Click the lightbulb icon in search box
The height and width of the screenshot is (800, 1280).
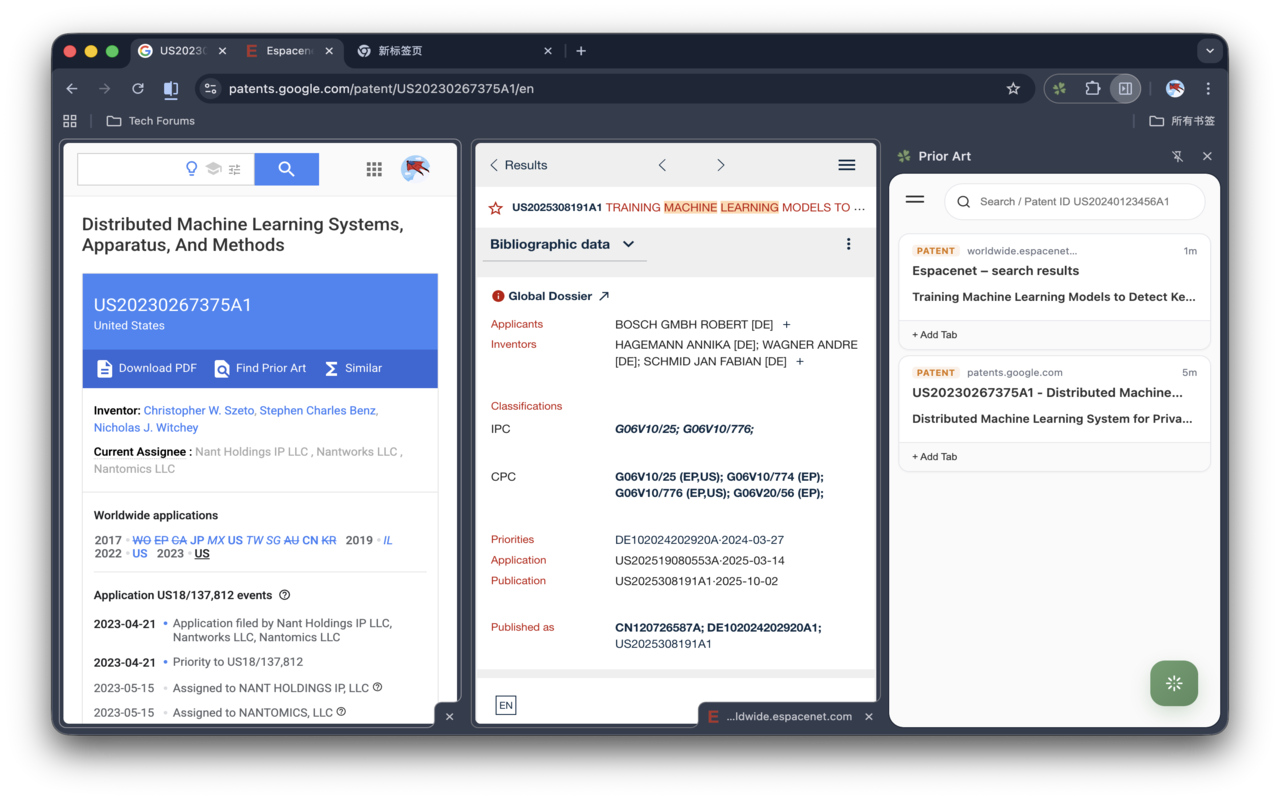pos(192,169)
